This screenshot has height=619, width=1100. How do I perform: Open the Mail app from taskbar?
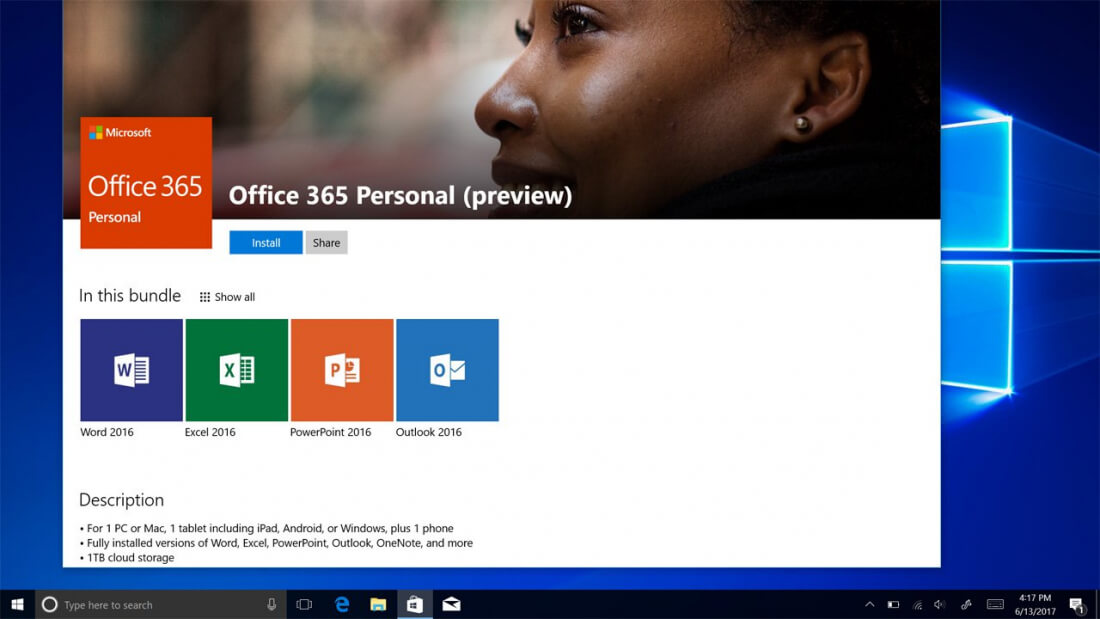[451, 604]
